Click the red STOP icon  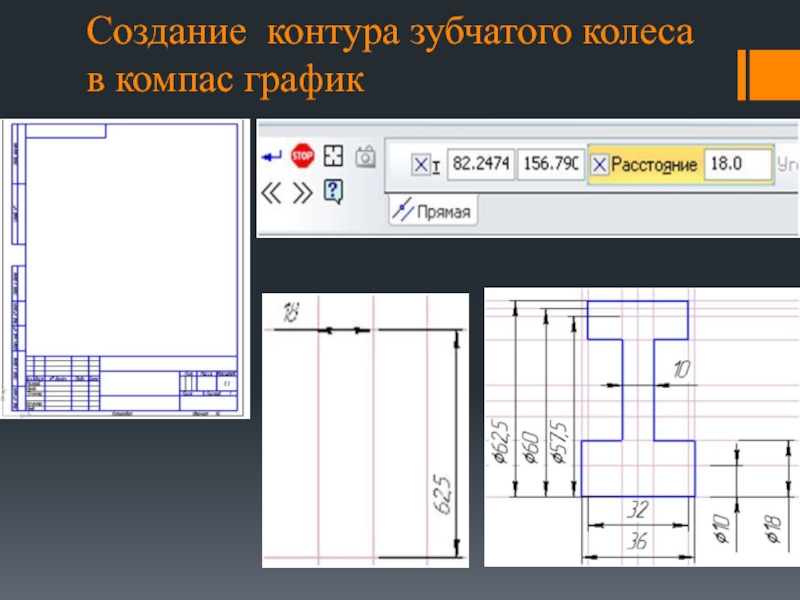[302, 155]
